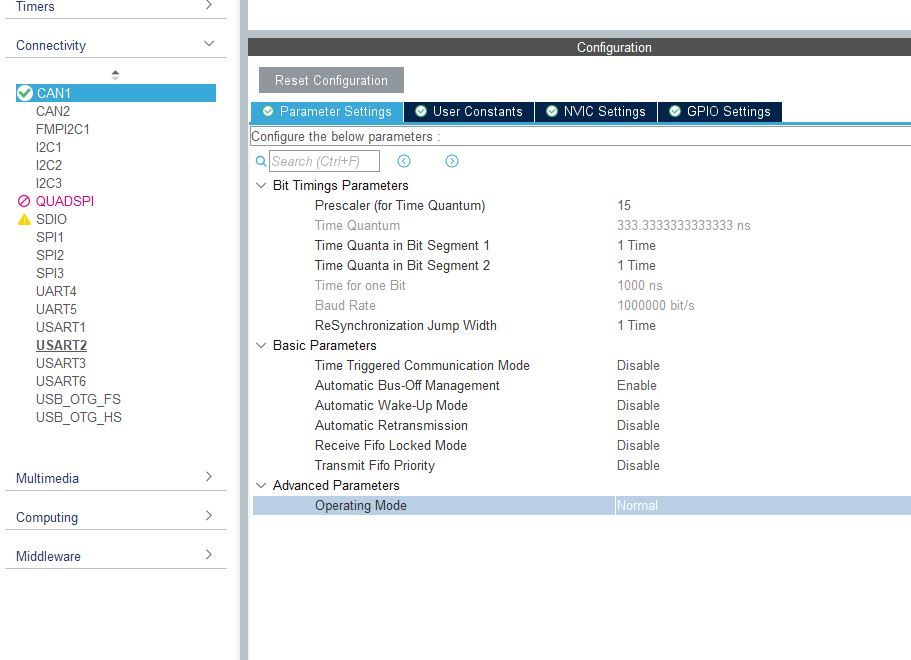
Task: Select the Operating Mode parameter row label
Action: click(x=361, y=505)
